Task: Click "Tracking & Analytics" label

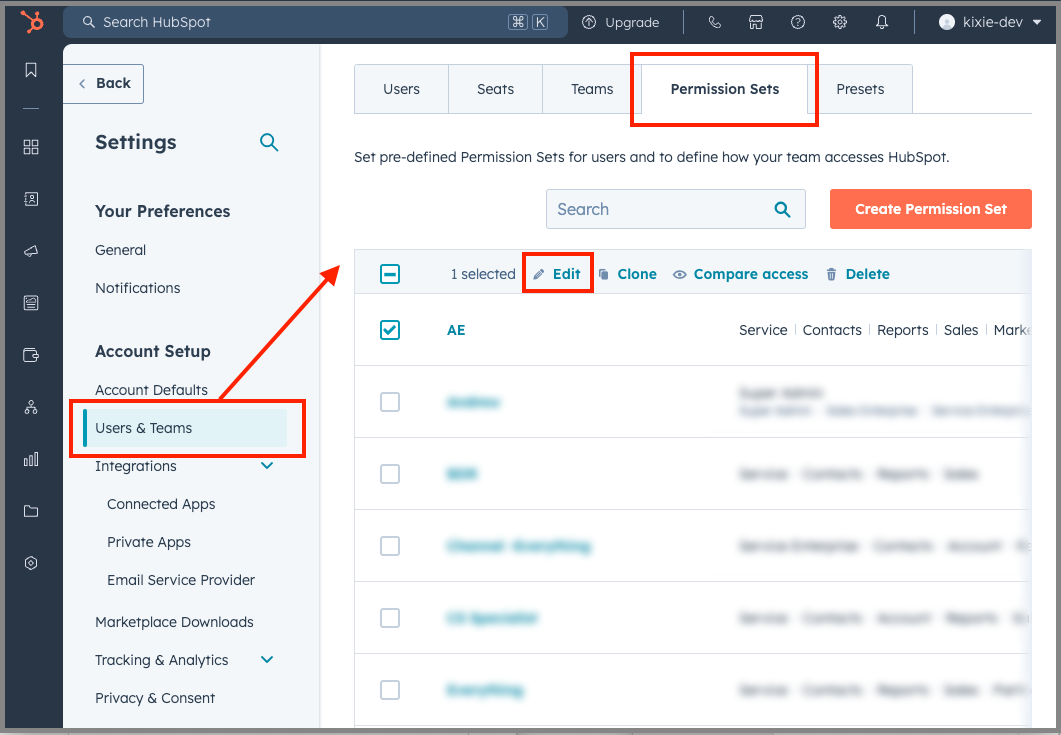Action: (162, 660)
